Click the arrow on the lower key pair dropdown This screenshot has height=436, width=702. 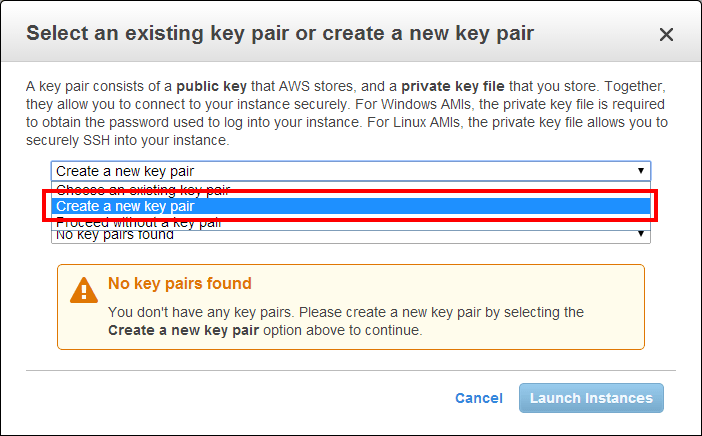[x=641, y=235]
